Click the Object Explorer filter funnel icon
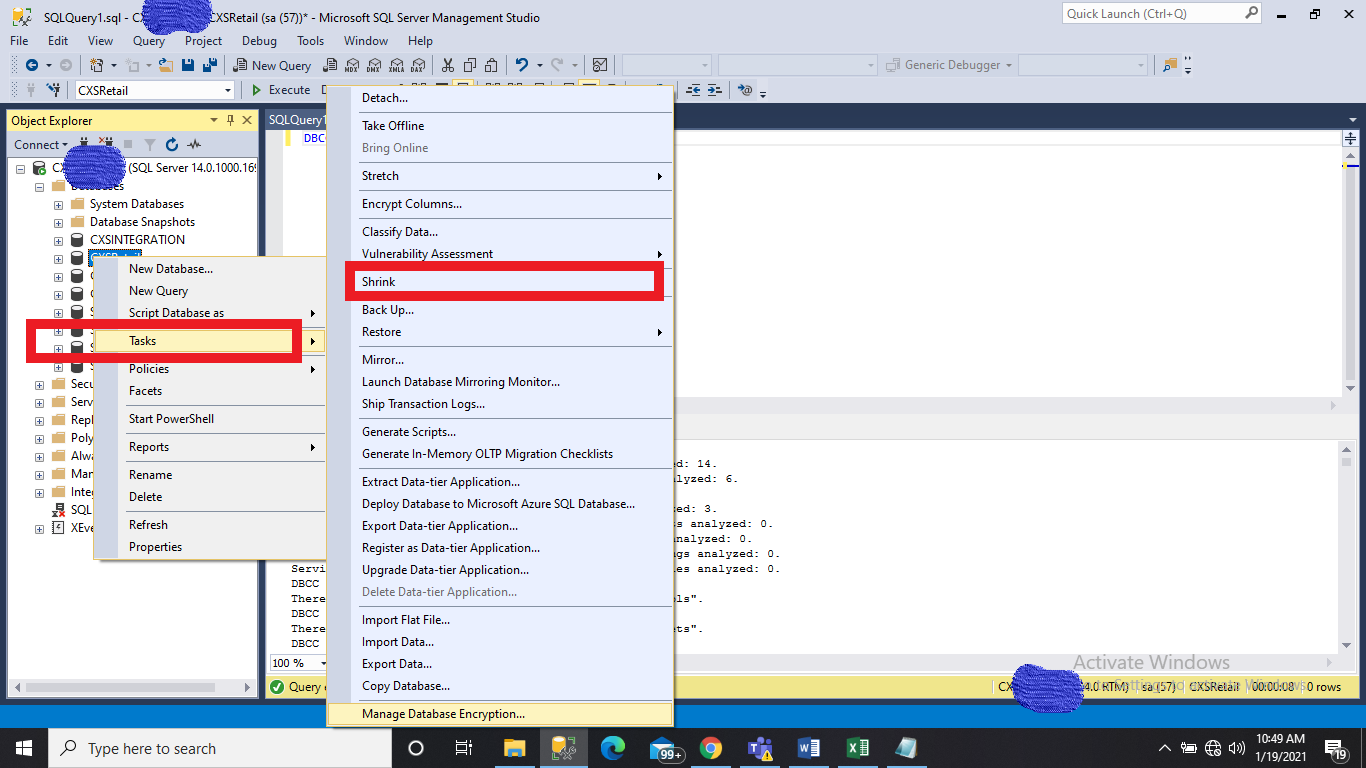This screenshot has height=768, width=1366. (x=150, y=145)
